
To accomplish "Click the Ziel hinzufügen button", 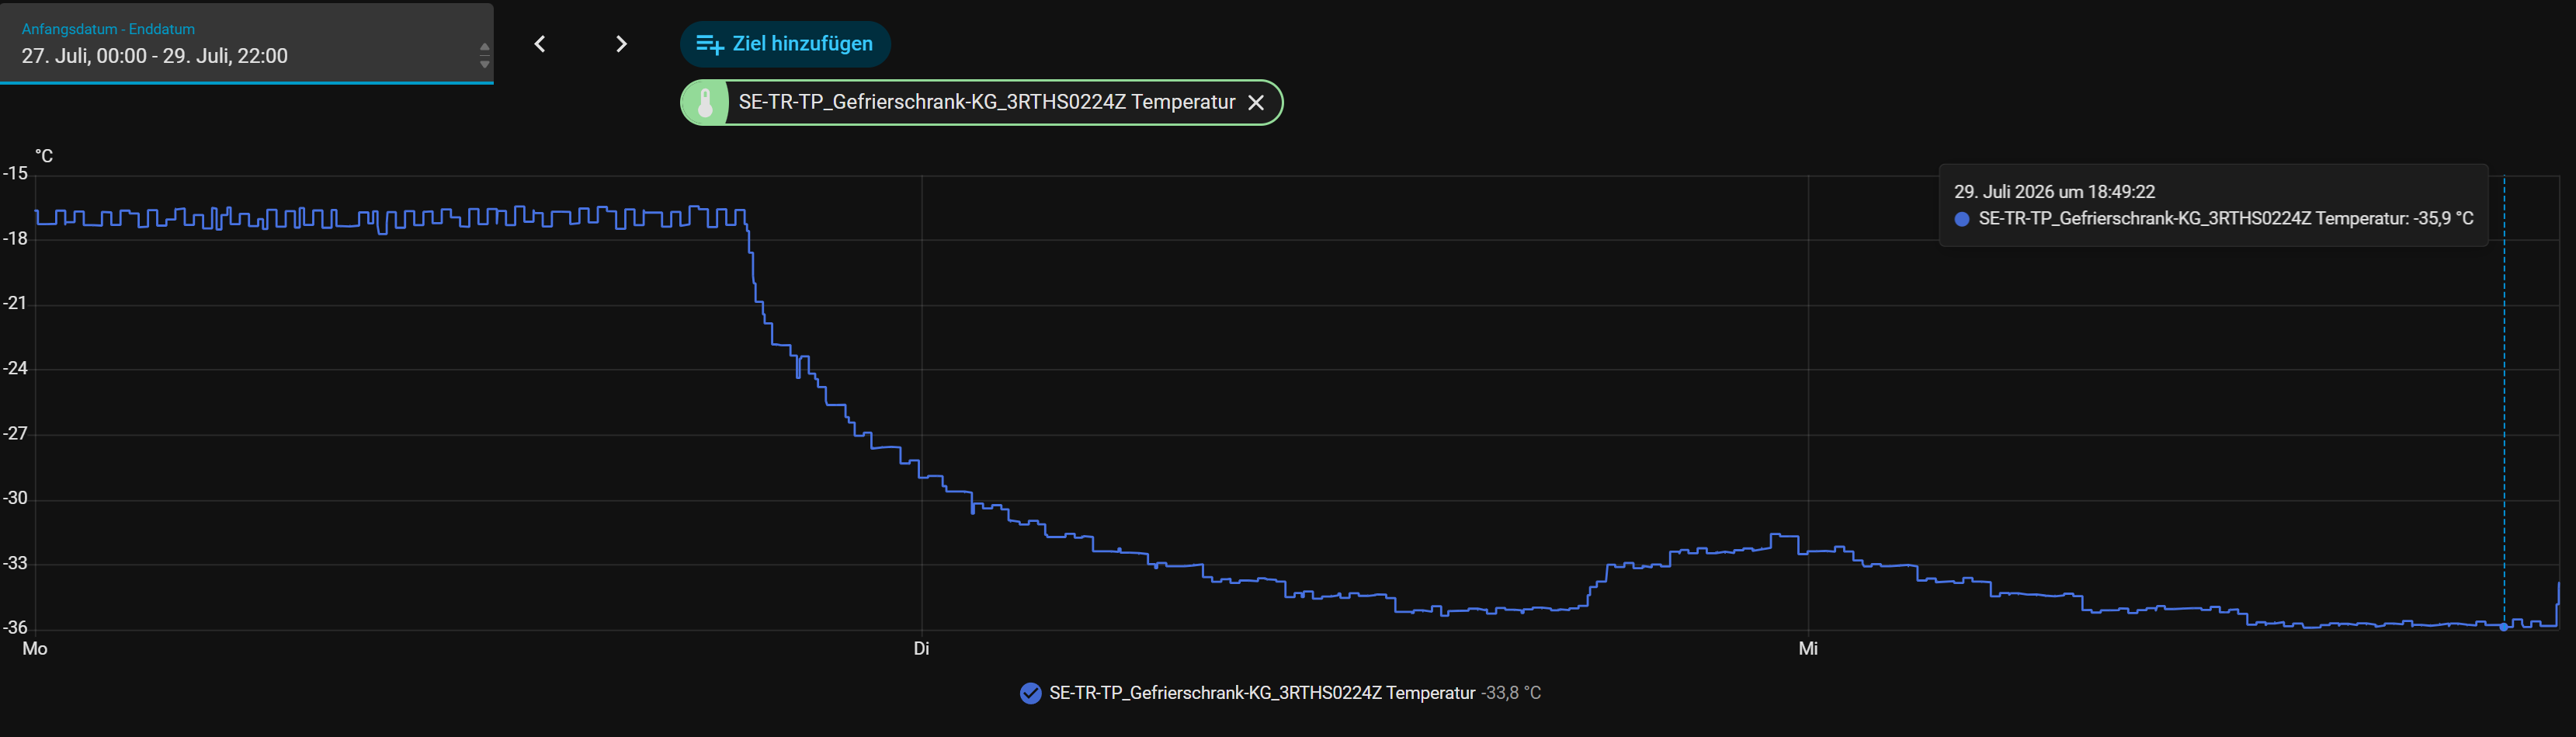I will point(785,44).
